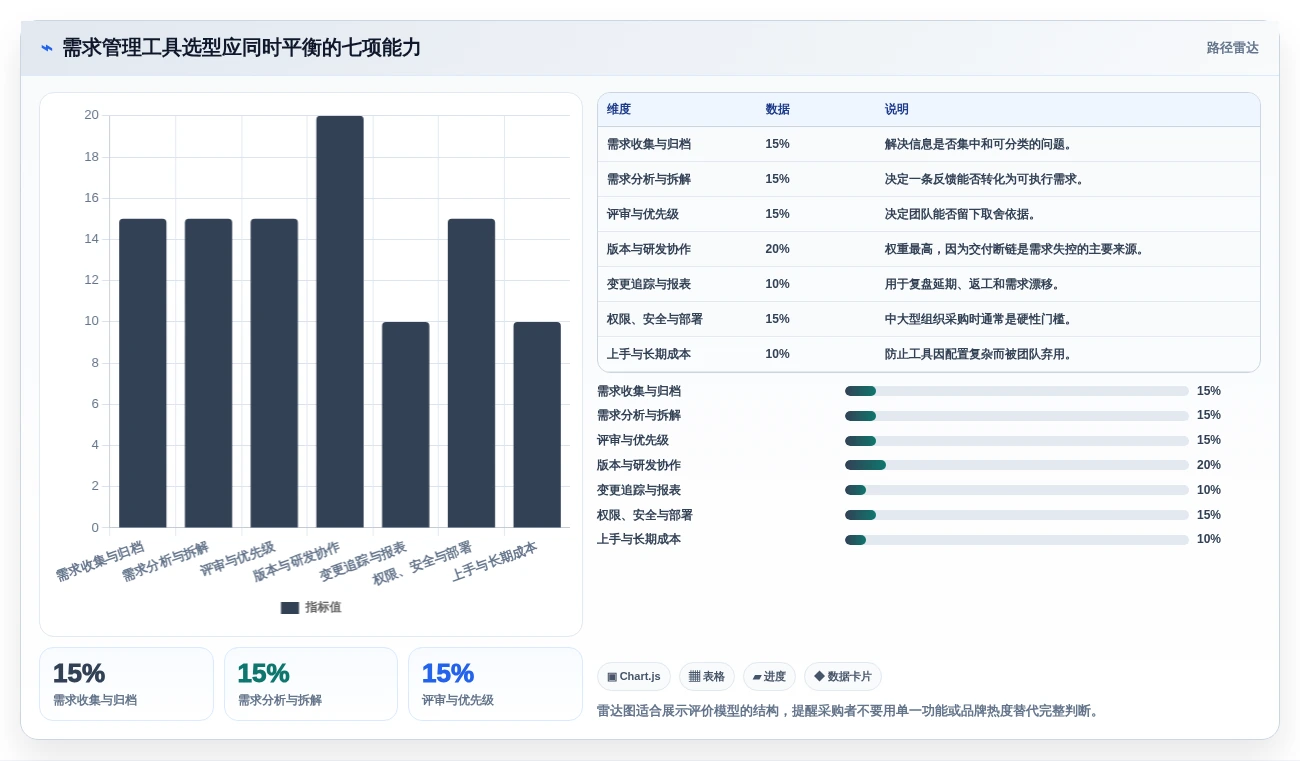Toggle the 指标值 legend swatch
The height and width of the screenshot is (761, 1300).
point(290,607)
